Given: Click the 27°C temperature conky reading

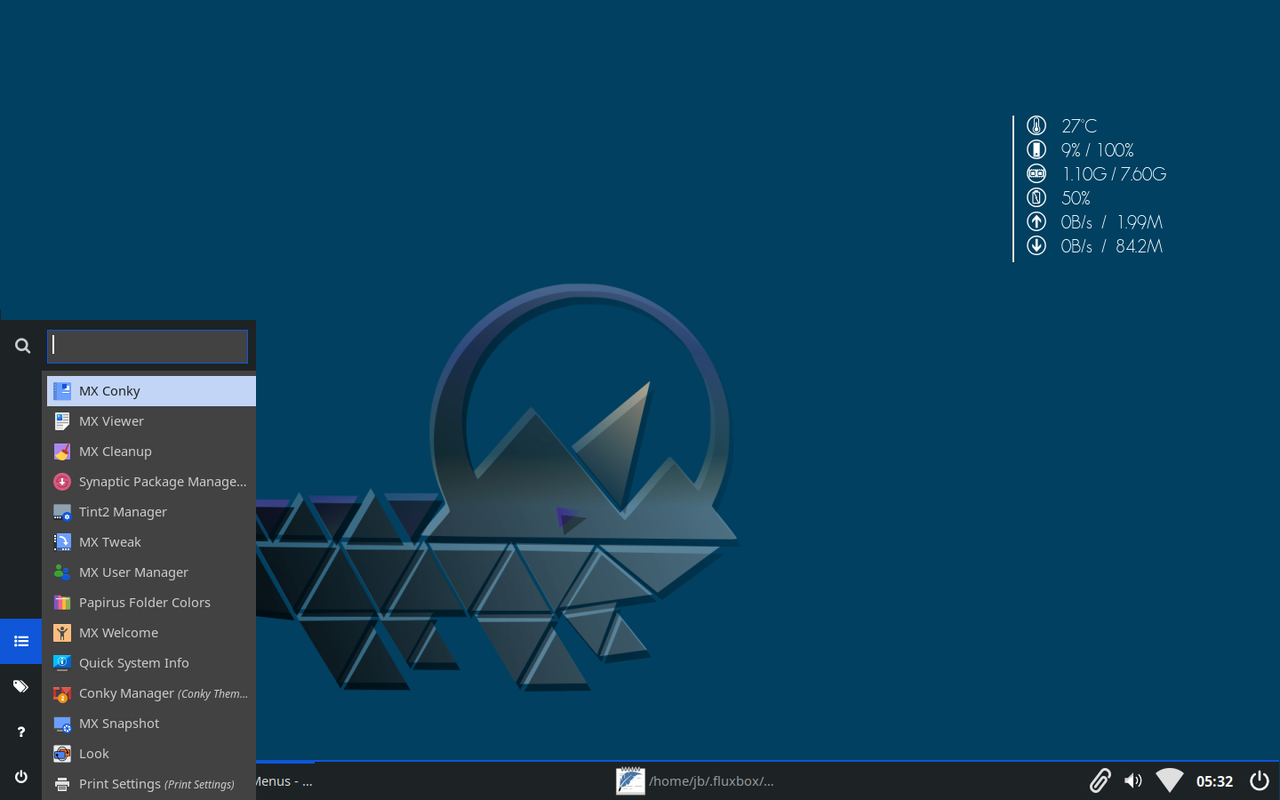Looking at the screenshot, I should (x=1079, y=126).
